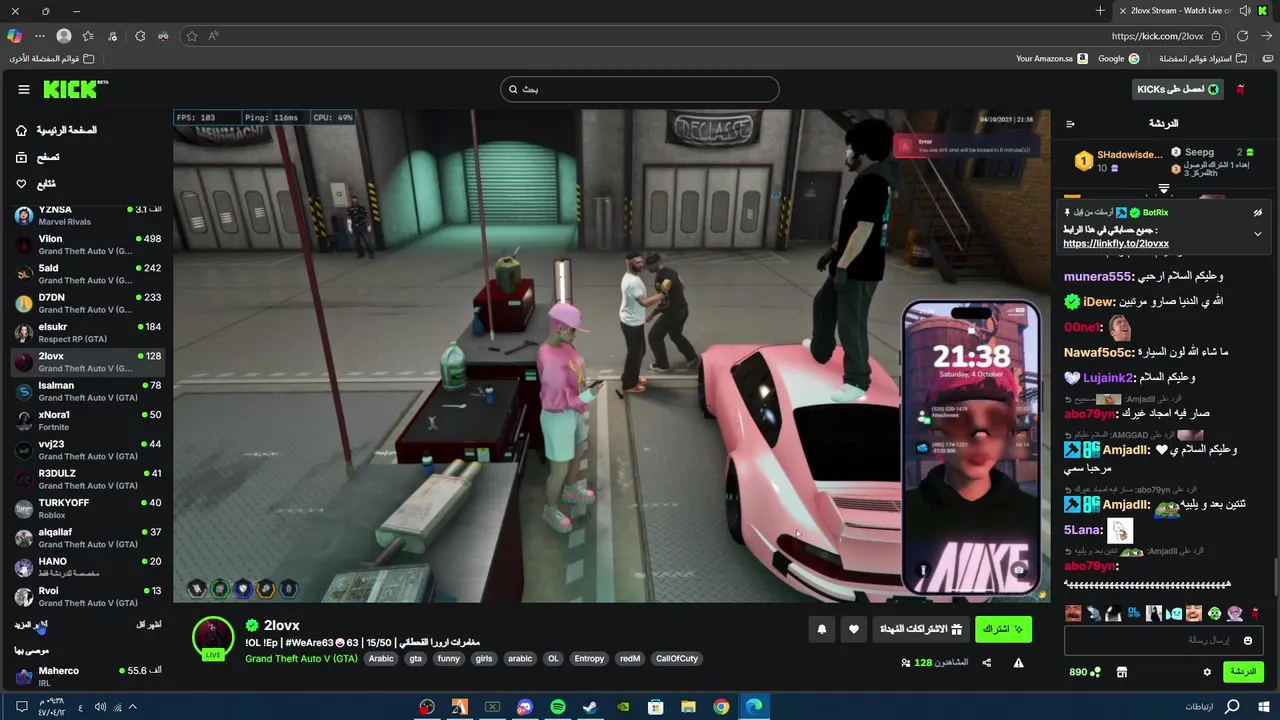The image size is (1280, 720).
Task: Add page to favorites star icon
Action: pyautogui.click(x=191, y=36)
